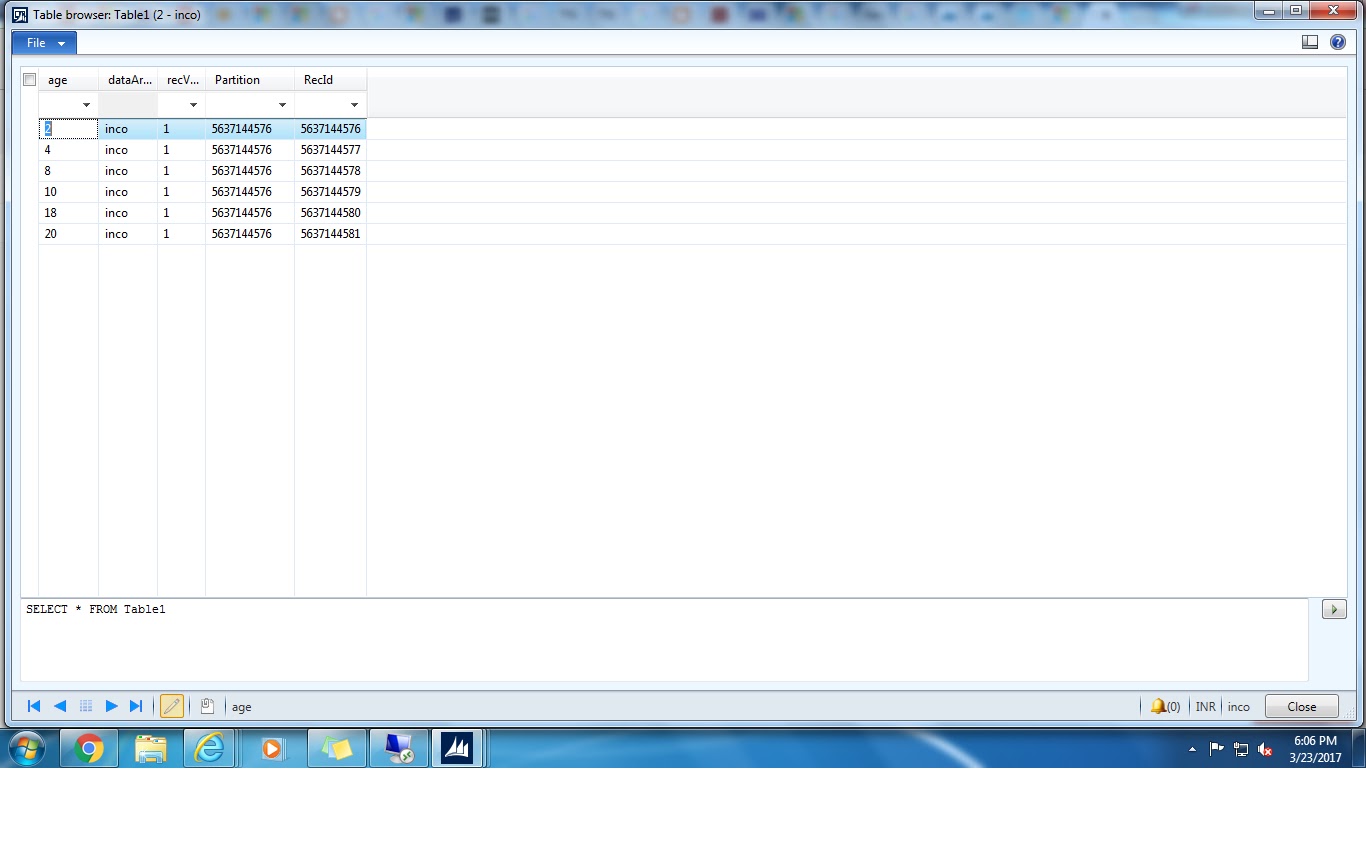
Task: Click the window layout icon near Help
Action: (1310, 42)
